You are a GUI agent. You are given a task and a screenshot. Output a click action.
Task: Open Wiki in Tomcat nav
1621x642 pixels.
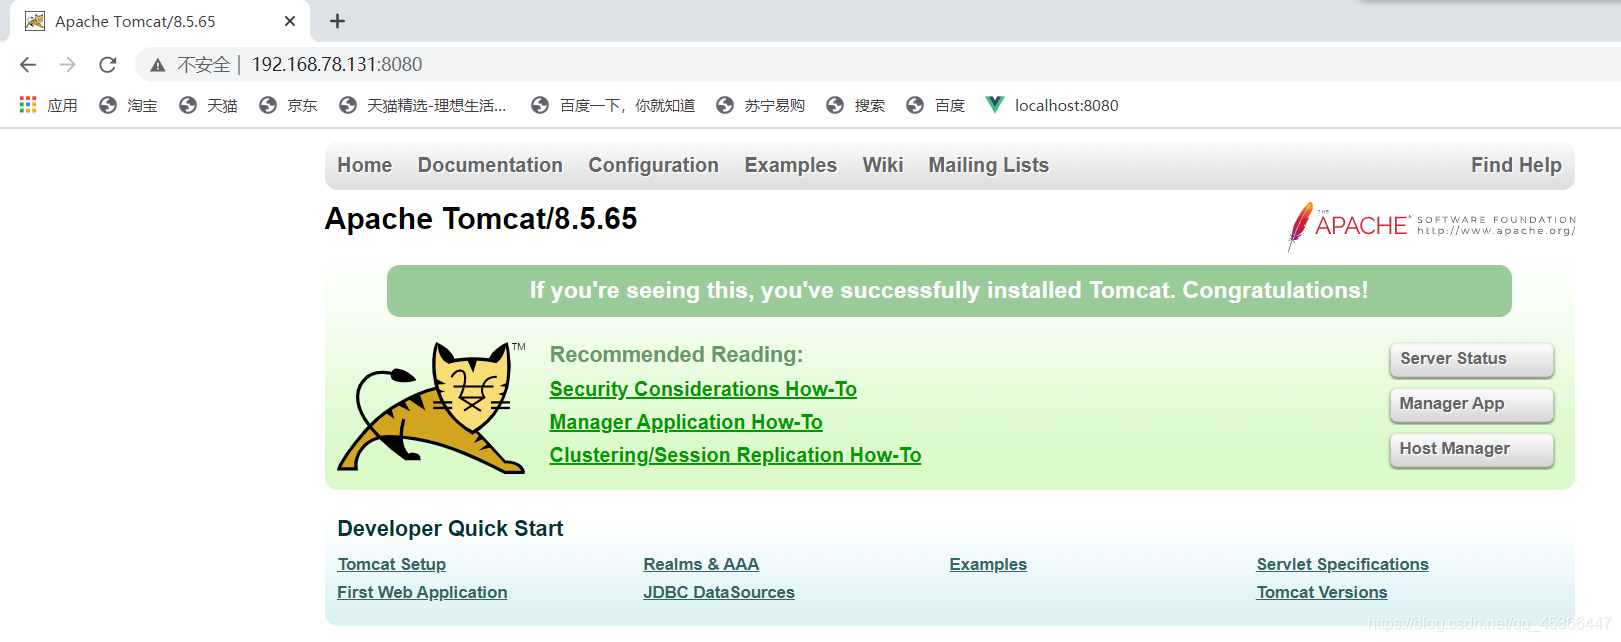pos(883,165)
